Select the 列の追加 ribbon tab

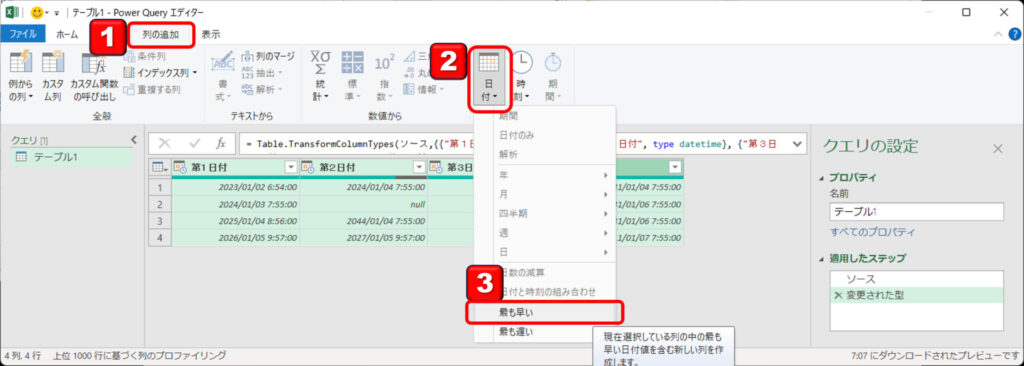[161, 35]
